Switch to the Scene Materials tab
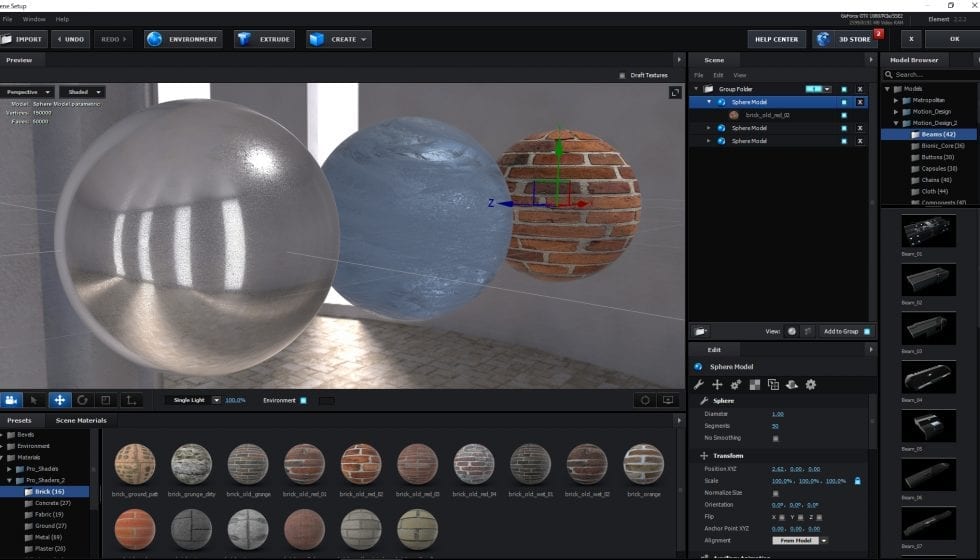This screenshot has height=560, width=980. pyautogui.click(x=80, y=420)
